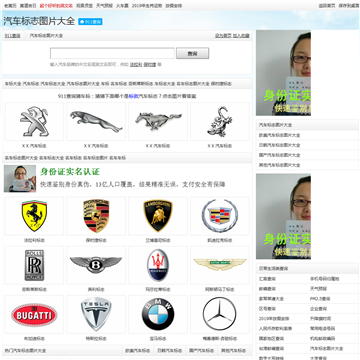Viewport: 360px width, 360px height.
Task: Open the Aston Martin wings logo
Action: coord(220,265)
